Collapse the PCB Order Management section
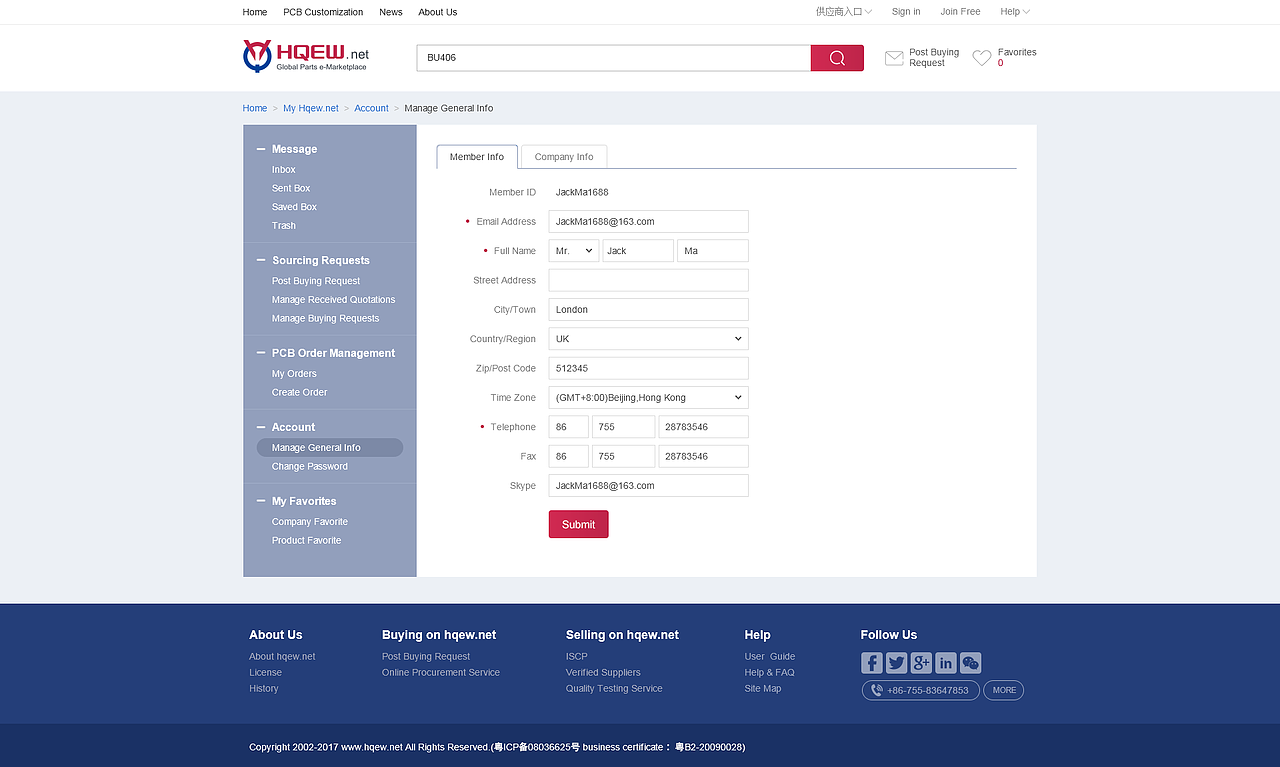The height and width of the screenshot is (767, 1280). (x=261, y=353)
